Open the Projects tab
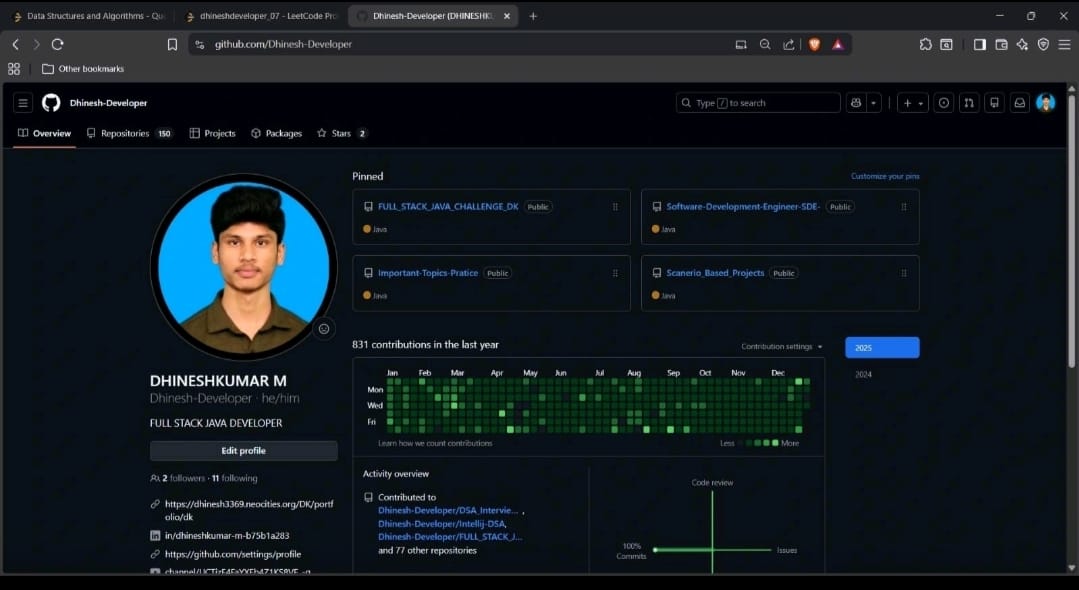 click(x=212, y=132)
